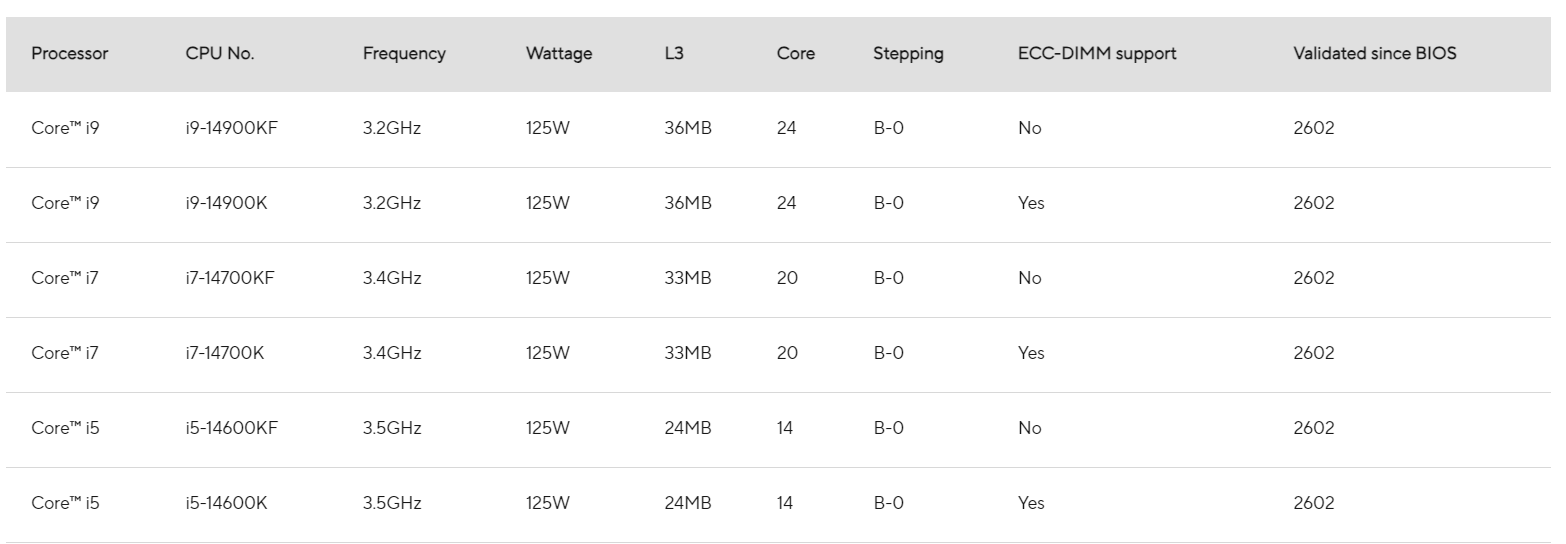Click the Yes ECC value for i5-14600K

pyautogui.click(x=1031, y=503)
